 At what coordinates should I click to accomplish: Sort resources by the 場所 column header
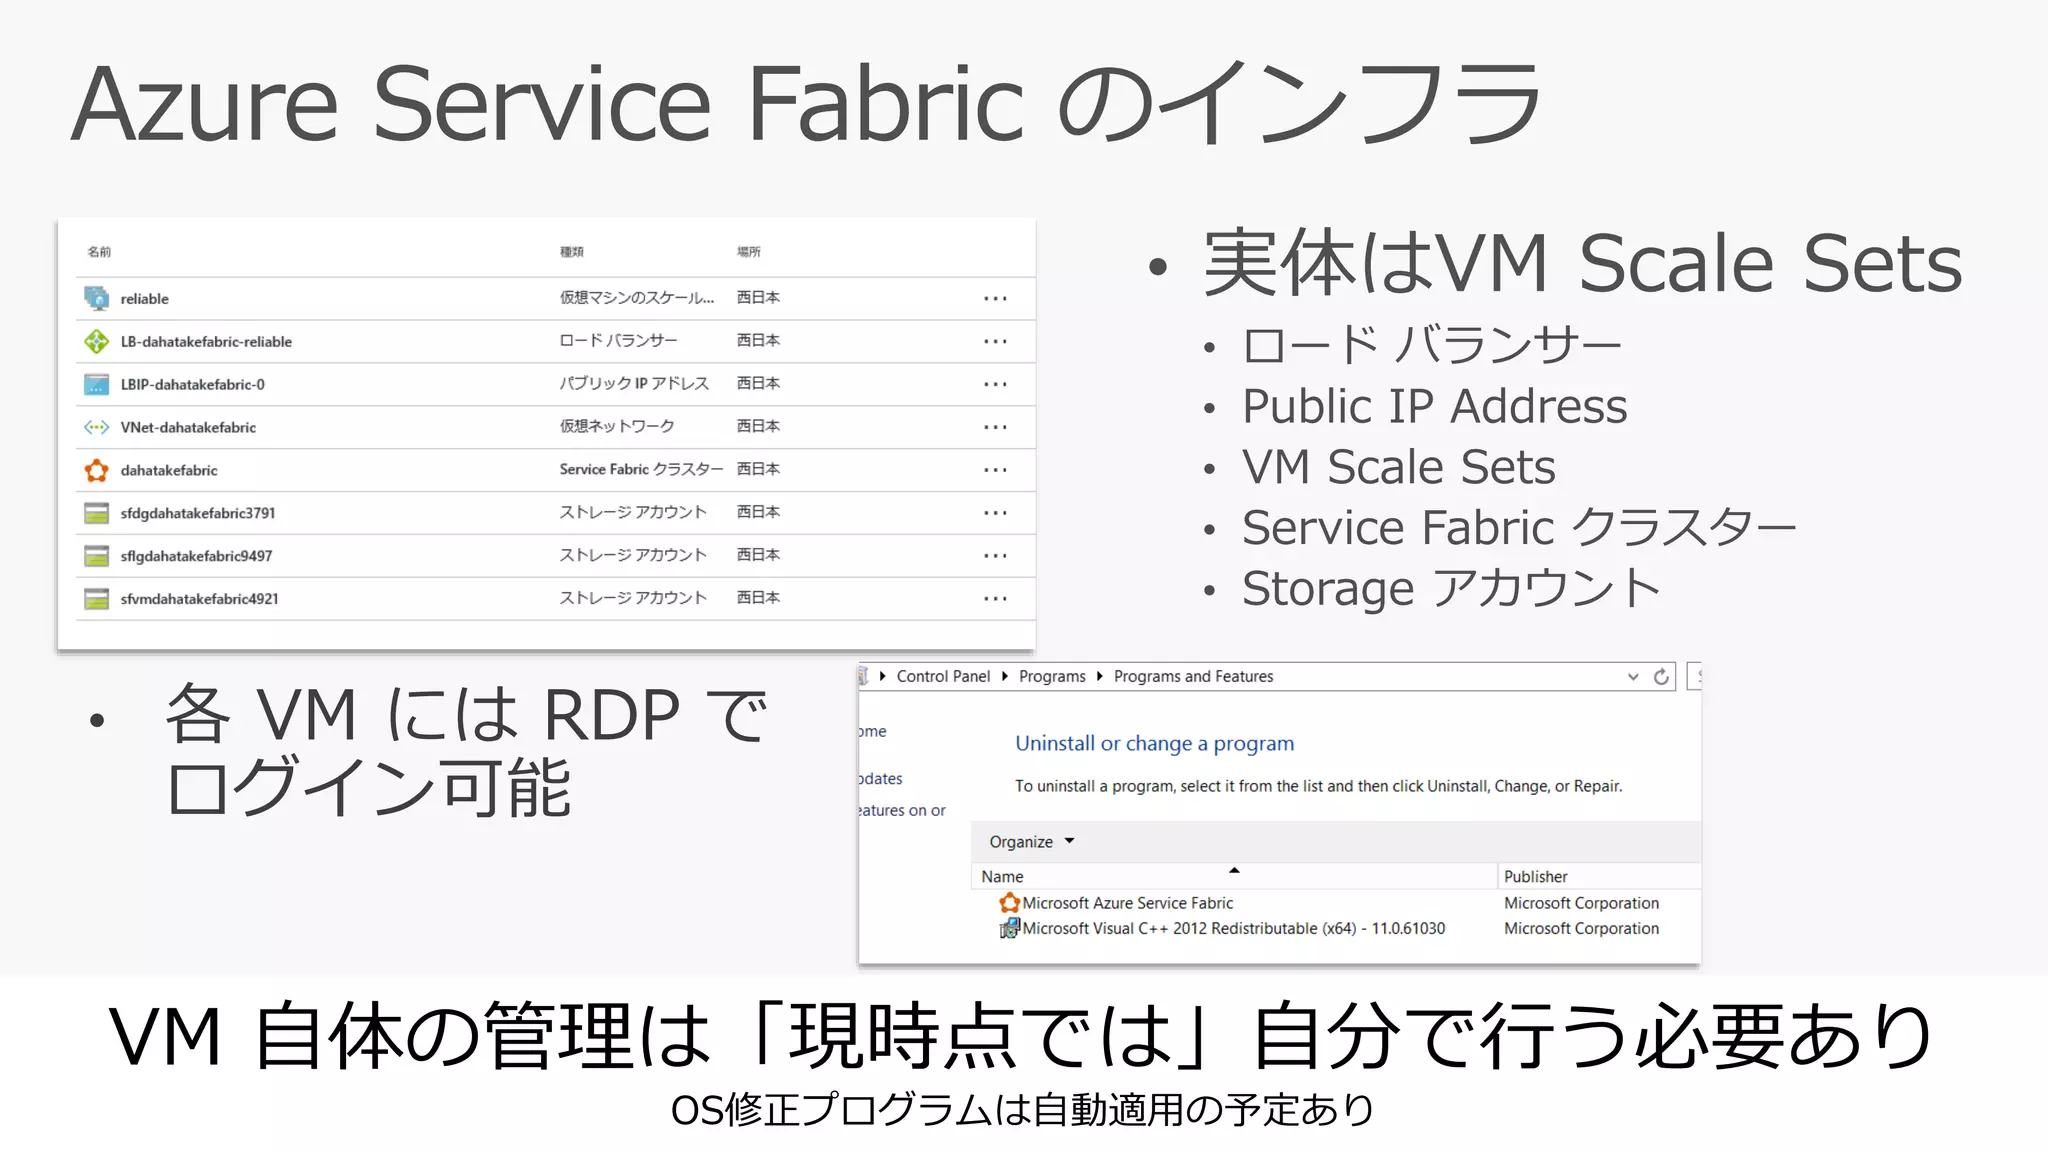click(749, 252)
